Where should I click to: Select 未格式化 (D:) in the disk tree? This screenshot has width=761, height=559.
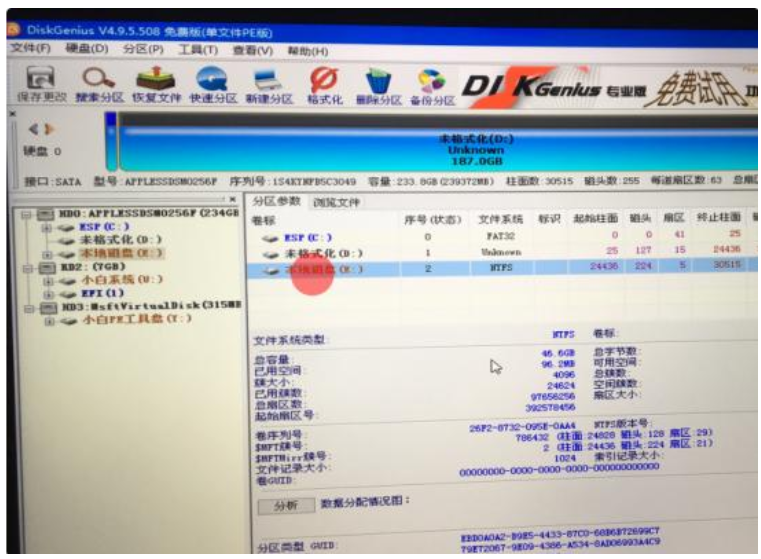click(x=120, y=240)
